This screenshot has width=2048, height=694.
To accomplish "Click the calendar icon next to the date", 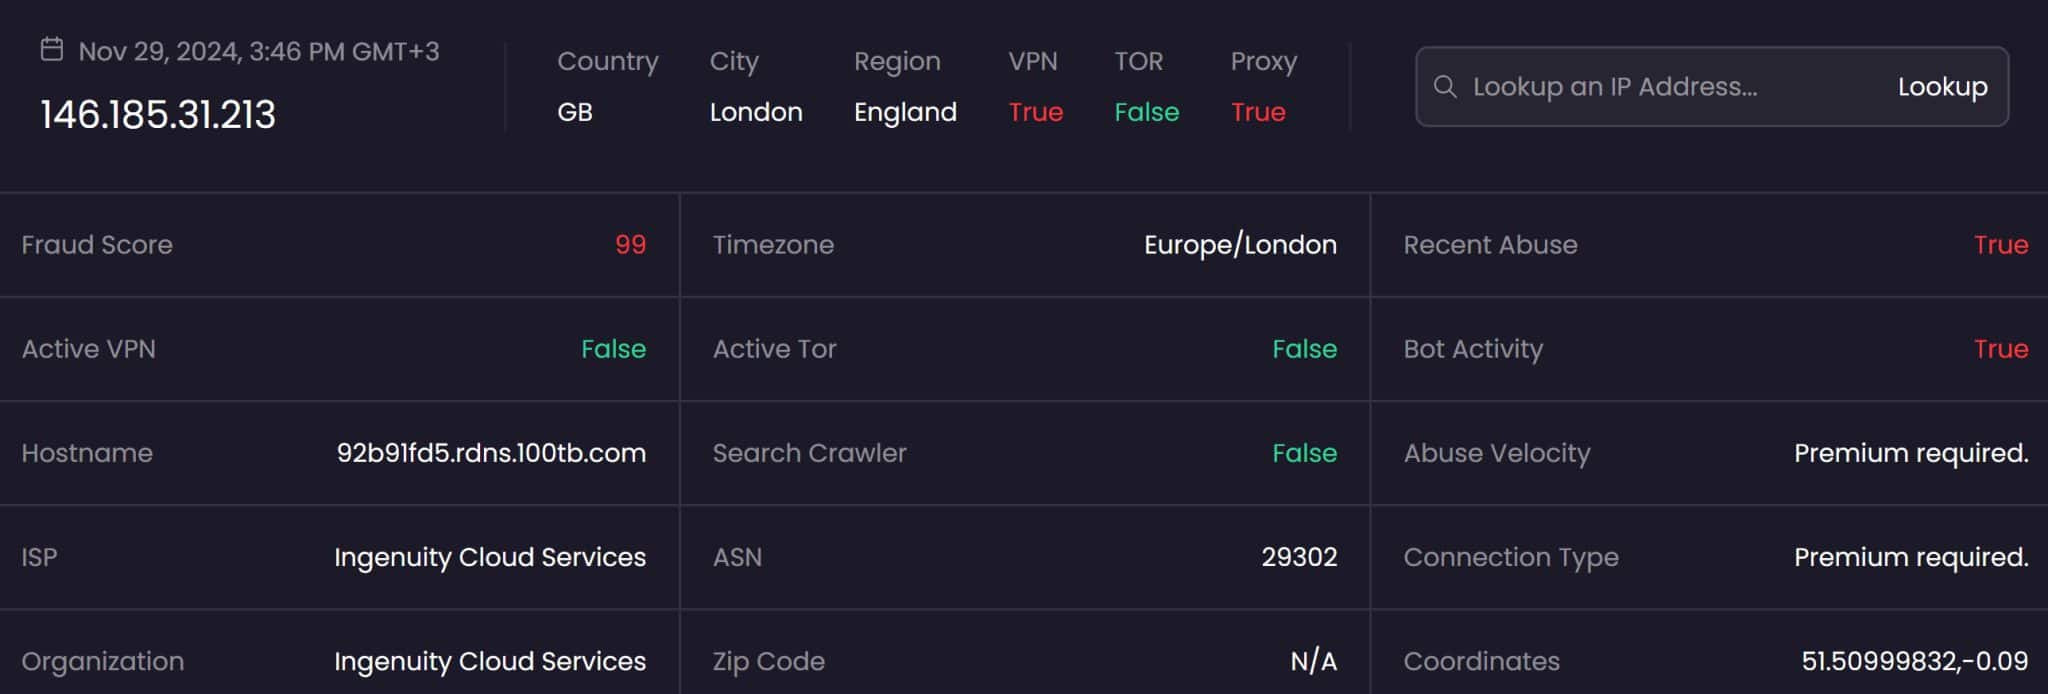I will click(x=51, y=46).
